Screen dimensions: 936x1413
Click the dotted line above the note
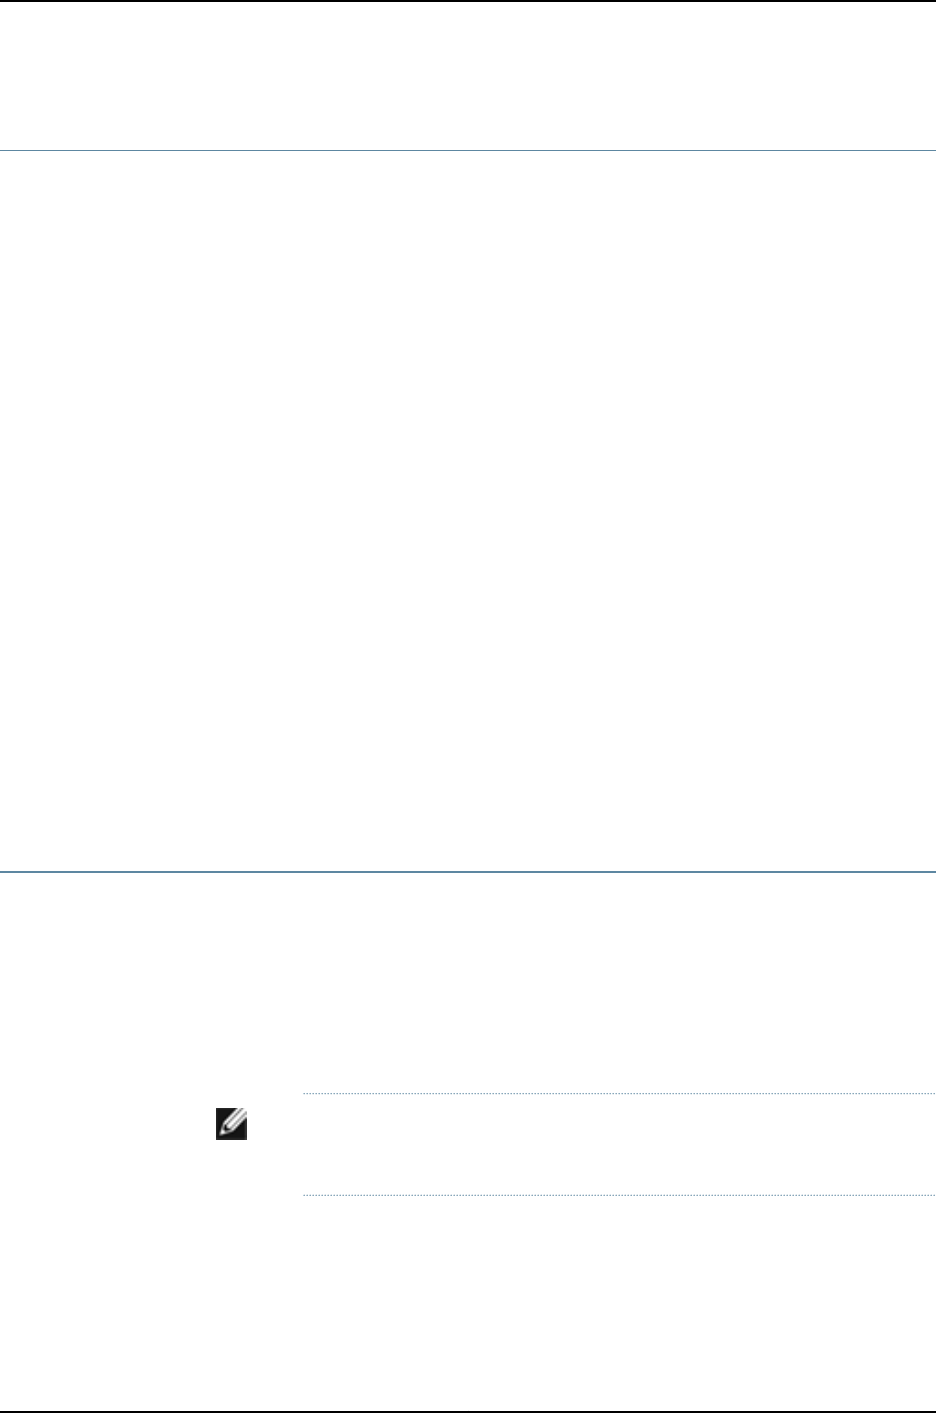click(617, 1094)
